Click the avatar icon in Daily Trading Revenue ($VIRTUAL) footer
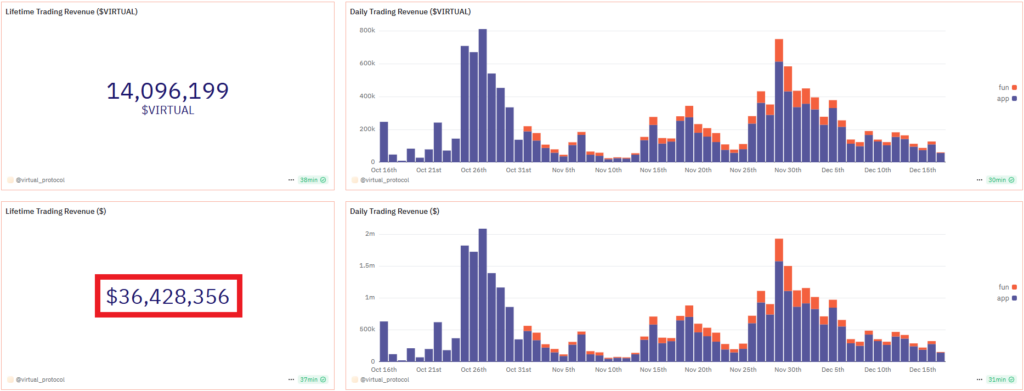 [355, 180]
